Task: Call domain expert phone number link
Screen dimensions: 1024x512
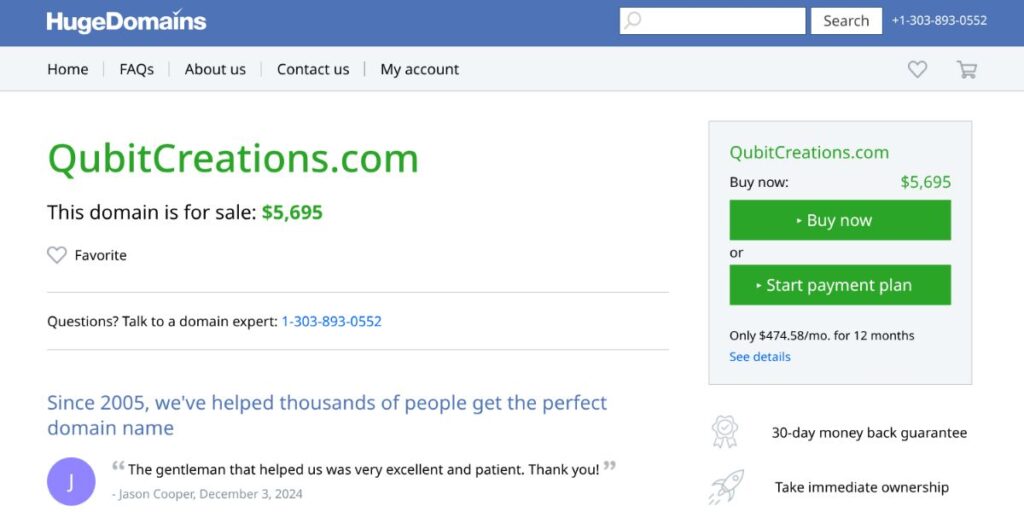Action: [331, 321]
